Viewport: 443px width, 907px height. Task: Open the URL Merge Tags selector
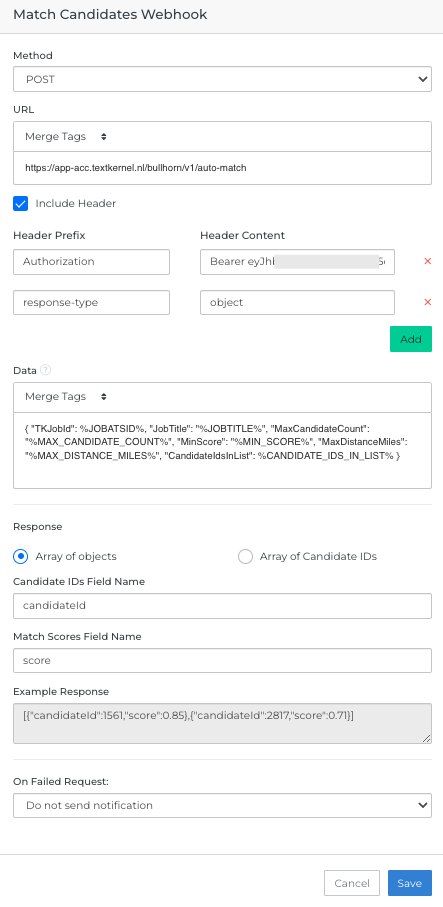pos(223,137)
